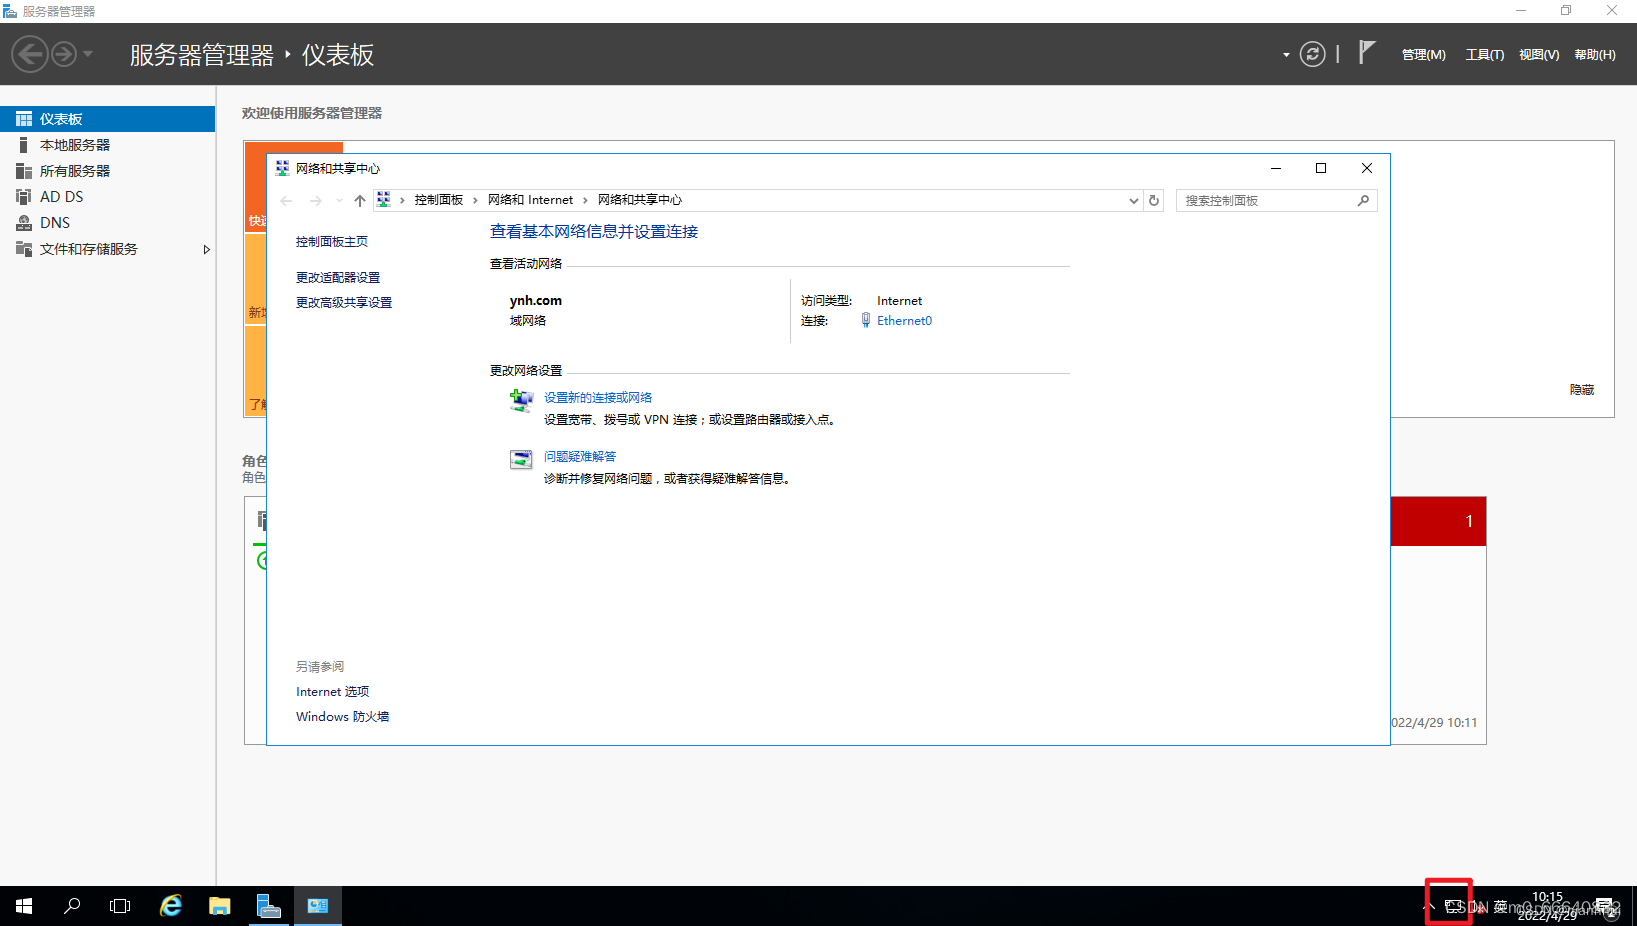Click the 仪表板 grid icon in sidebar

pyautogui.click(x=24, y=119)
